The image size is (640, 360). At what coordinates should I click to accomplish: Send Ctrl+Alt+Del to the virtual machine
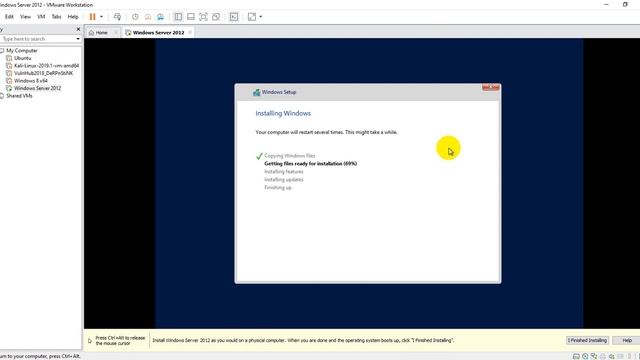tap(117, 17)
